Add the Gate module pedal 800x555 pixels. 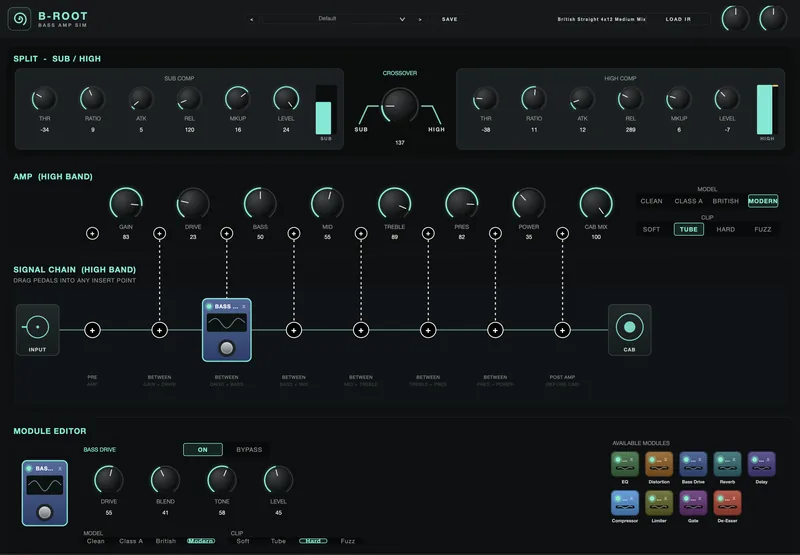coord(693,503)
